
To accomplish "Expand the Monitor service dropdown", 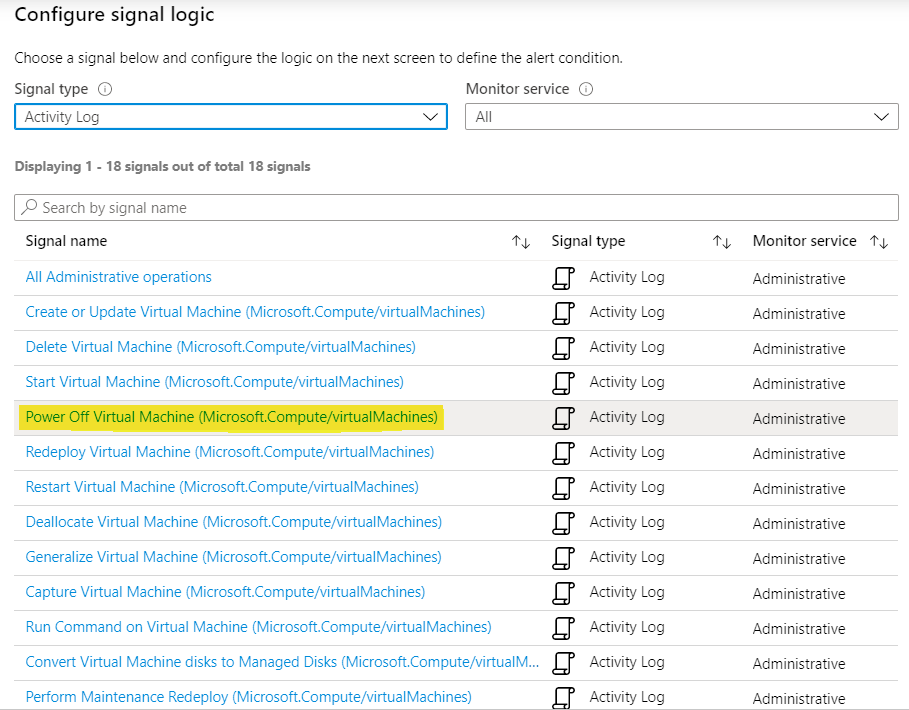I will click(x=681, y=117).
